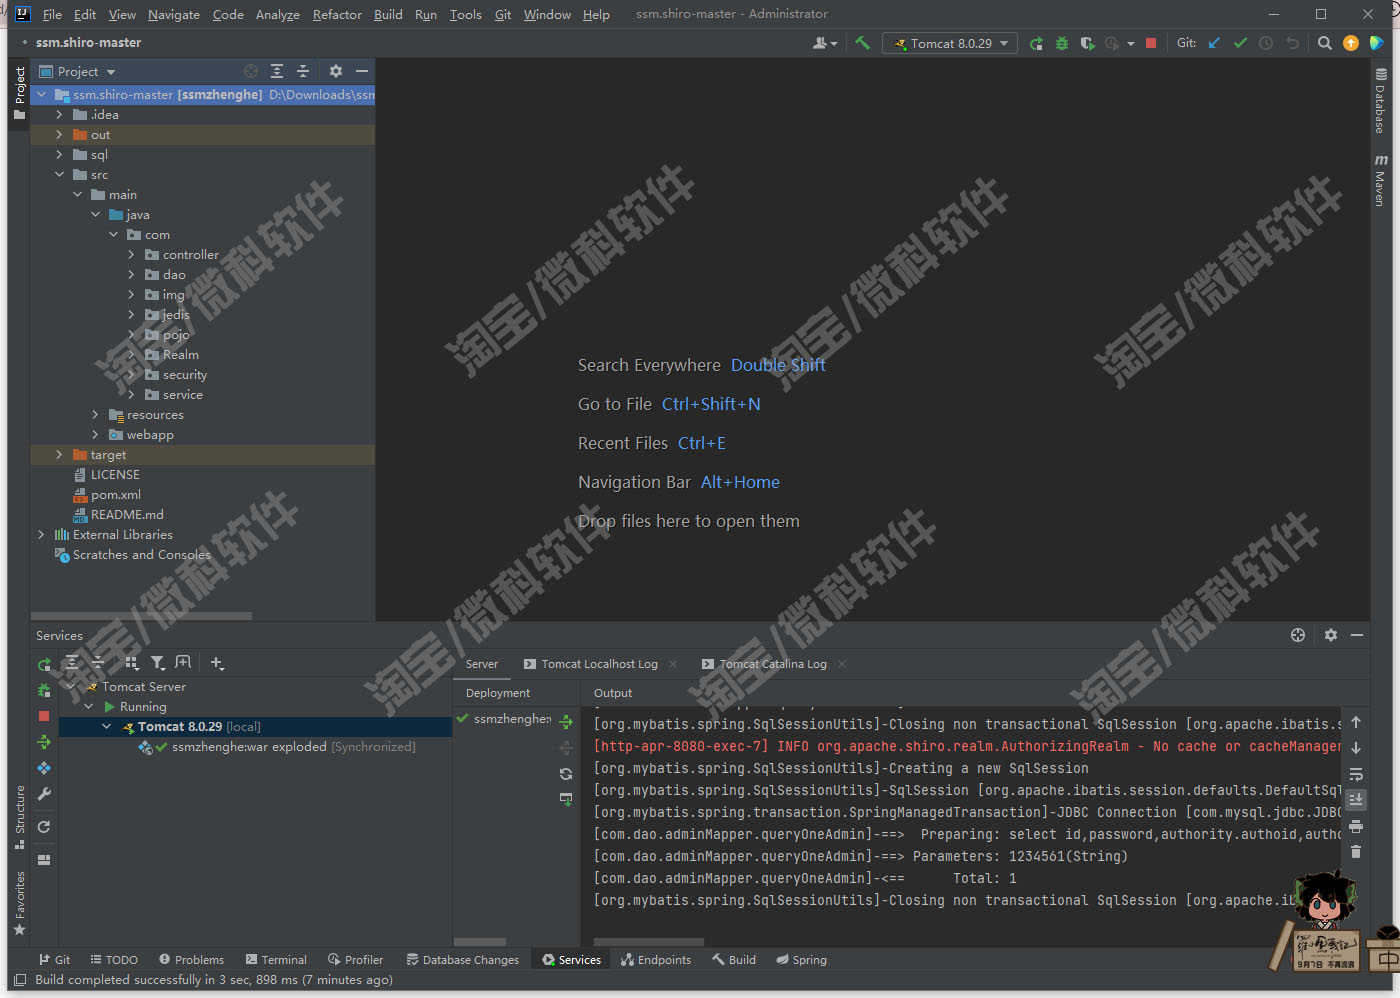Stop the running Tomcat server in toolbar

(1151, 43)
